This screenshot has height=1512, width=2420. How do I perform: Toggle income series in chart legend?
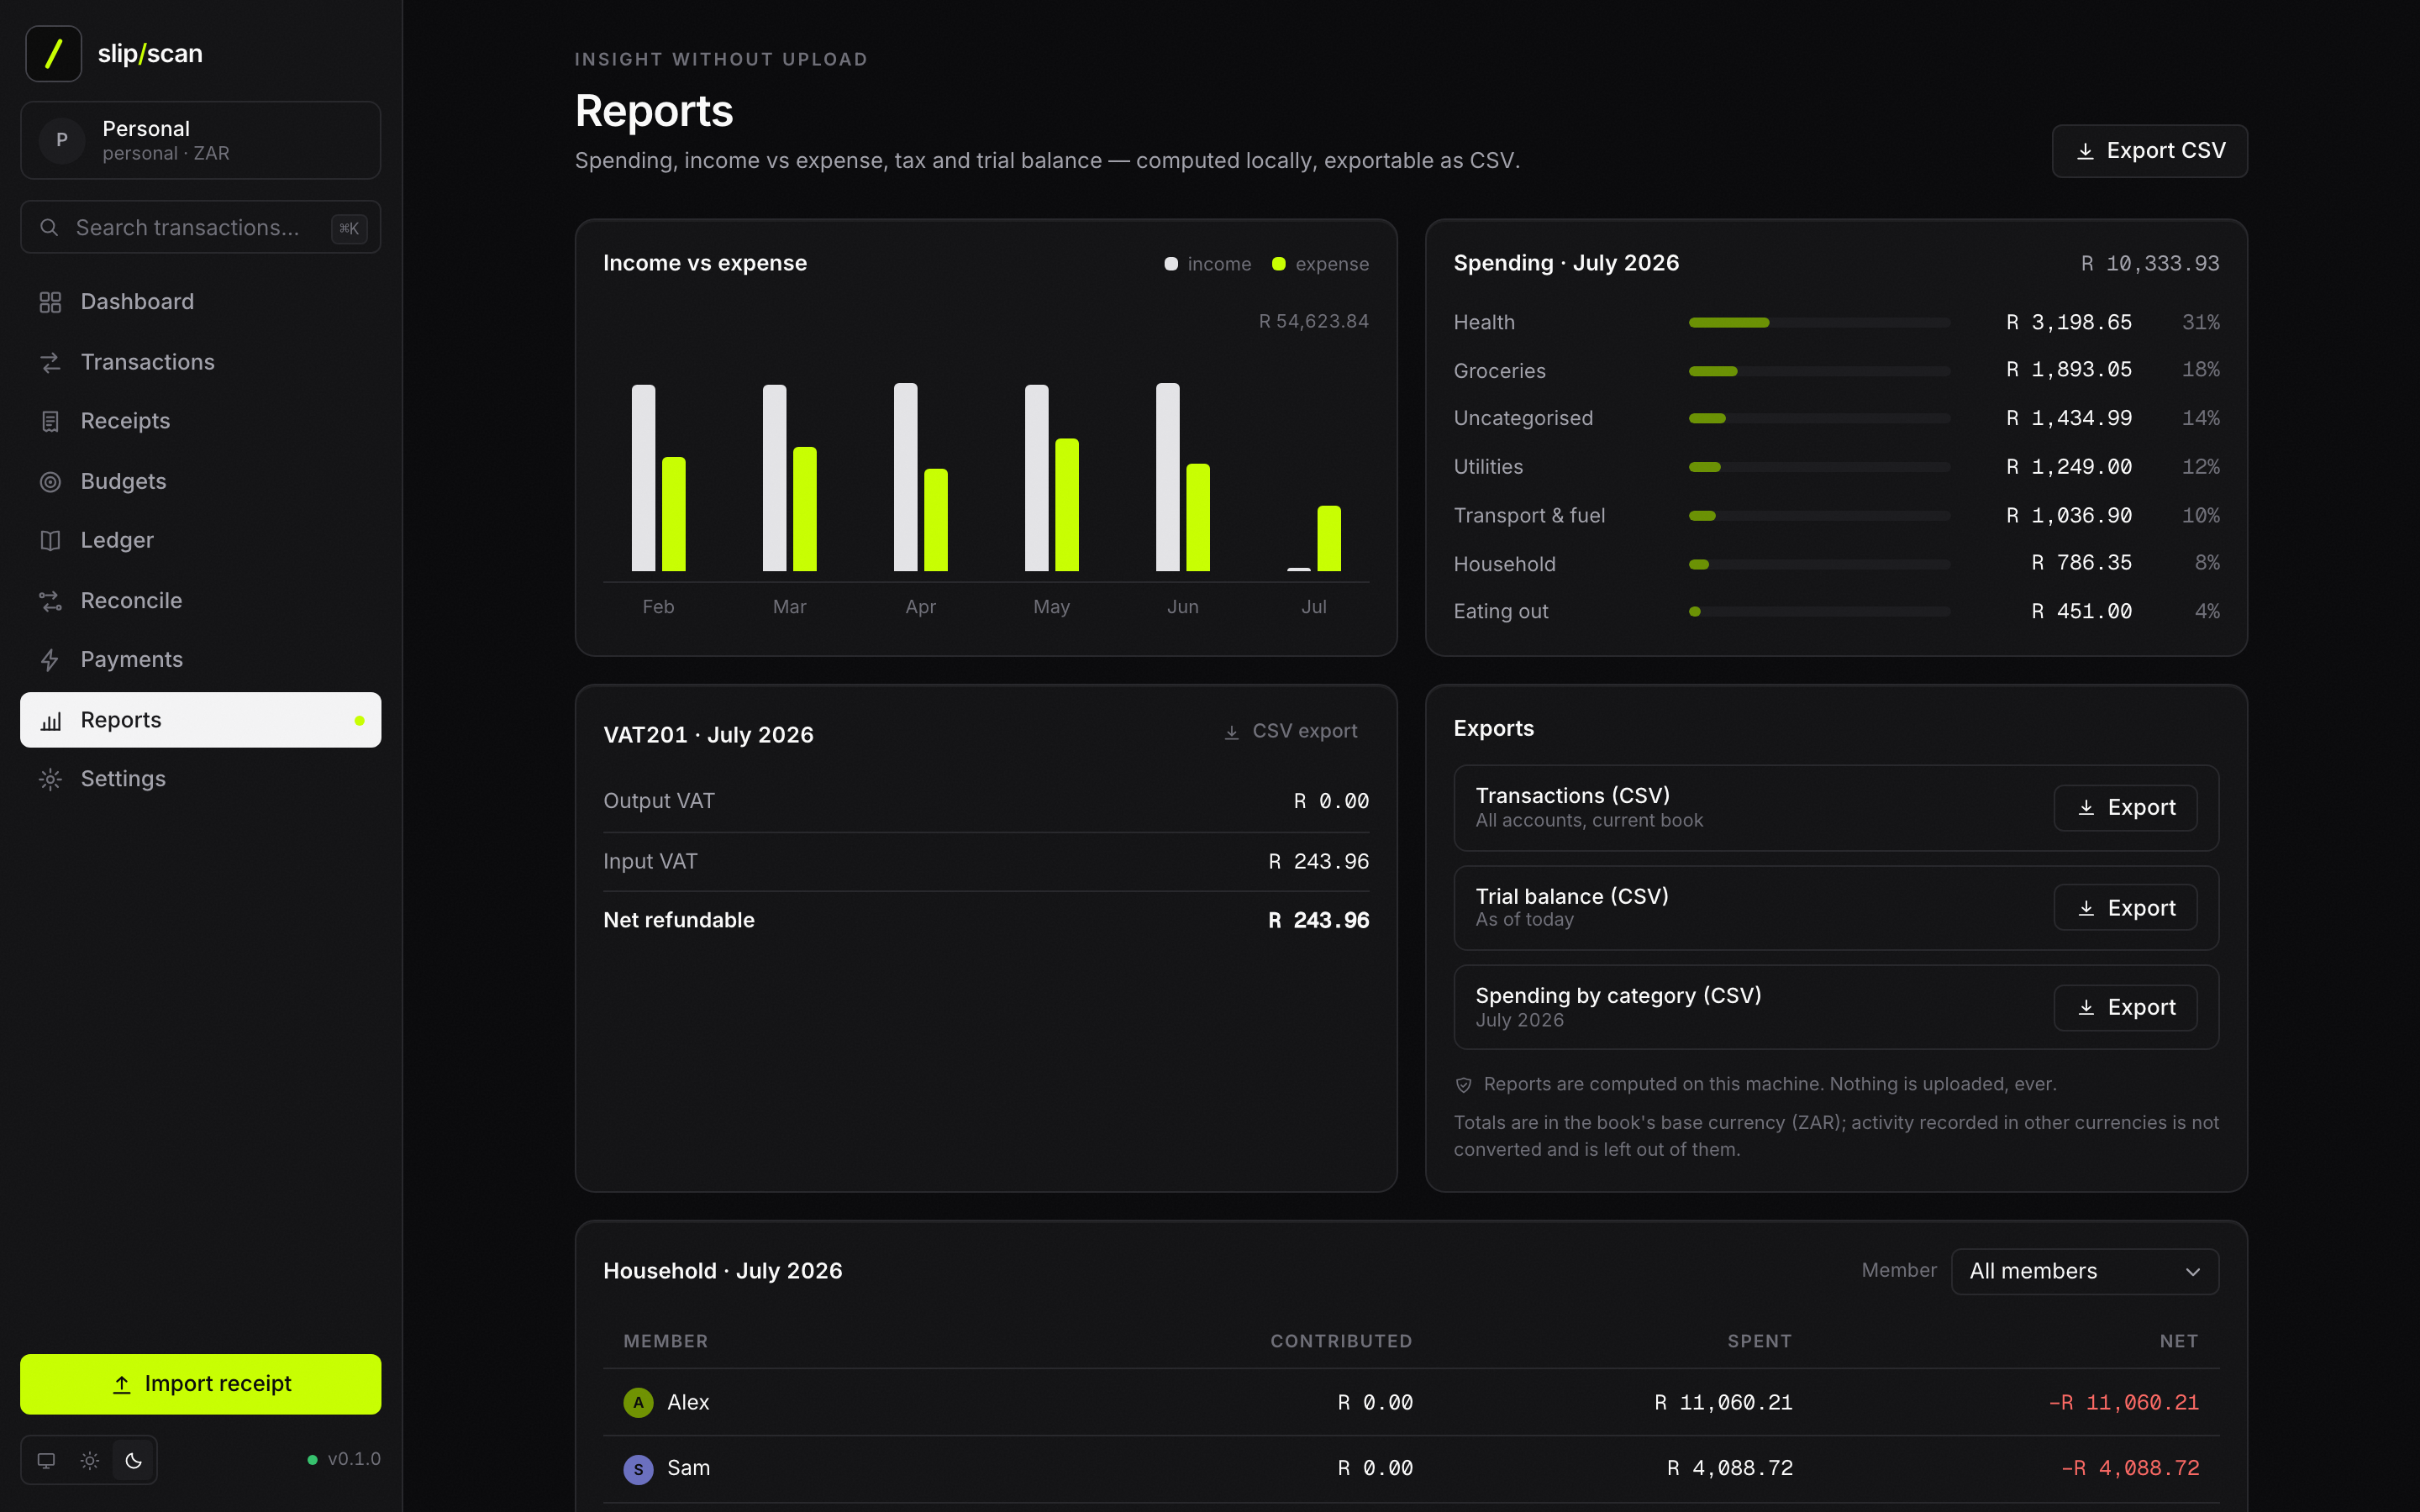(x=1208, y=264)
